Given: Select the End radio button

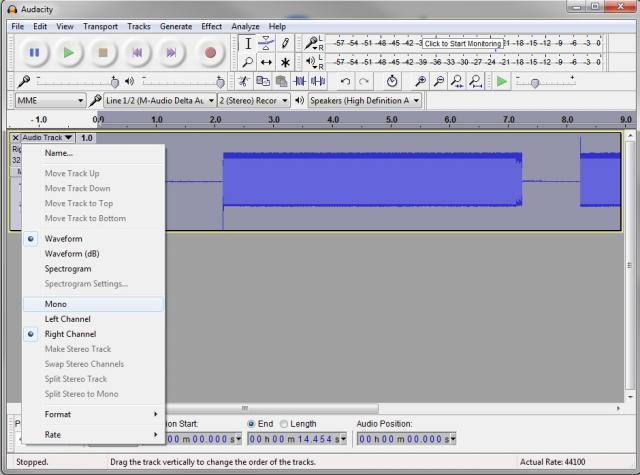Looking at the screenshot, I should pyautogui.click(x=251, y=424).
